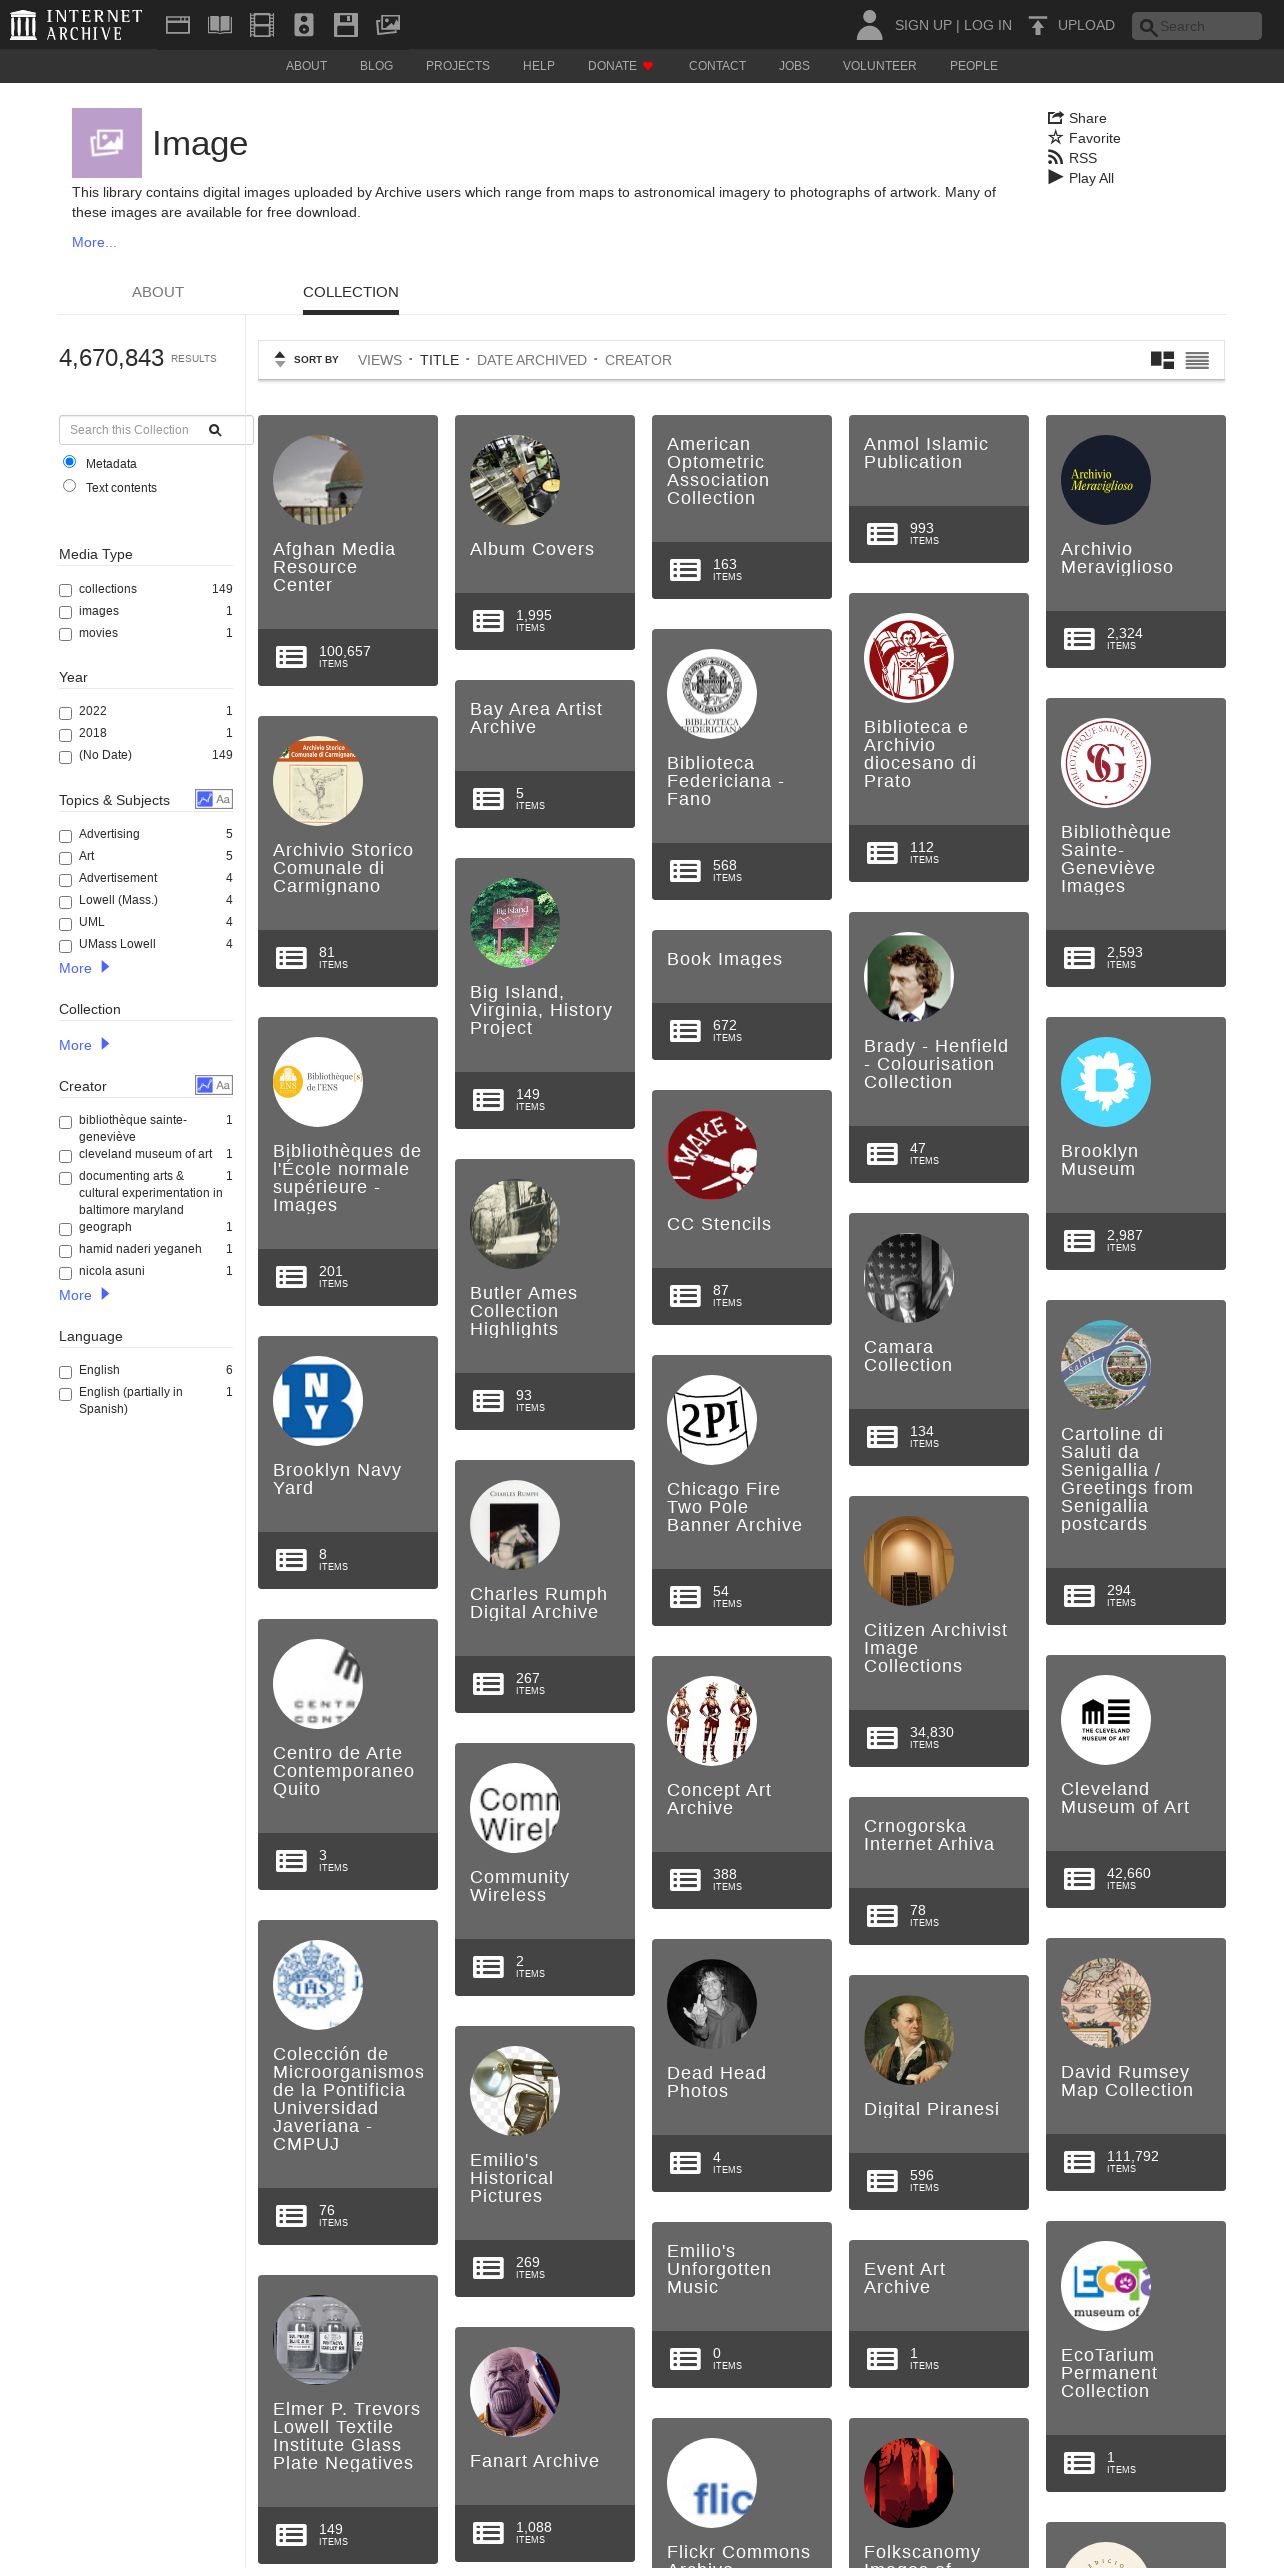The height and width of the screenshot is (2568, 1284).
Task: Sort results by CREATOR
Action: pyautogui.click(x=638, y=360)
